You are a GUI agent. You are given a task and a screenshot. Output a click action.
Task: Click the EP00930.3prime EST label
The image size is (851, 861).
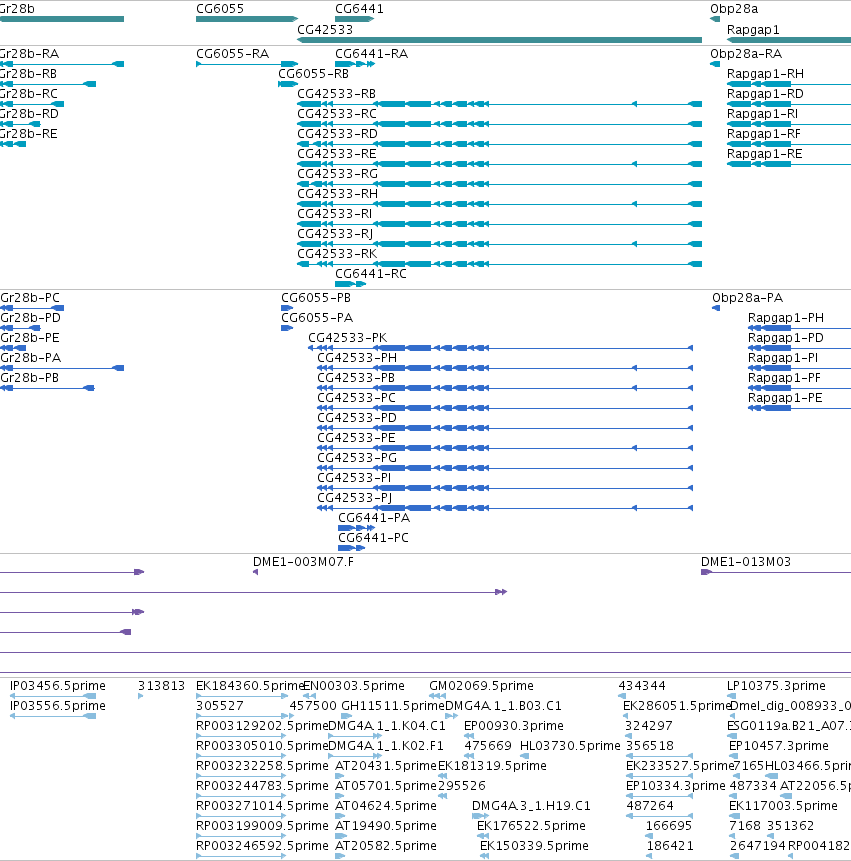[513, 726]
